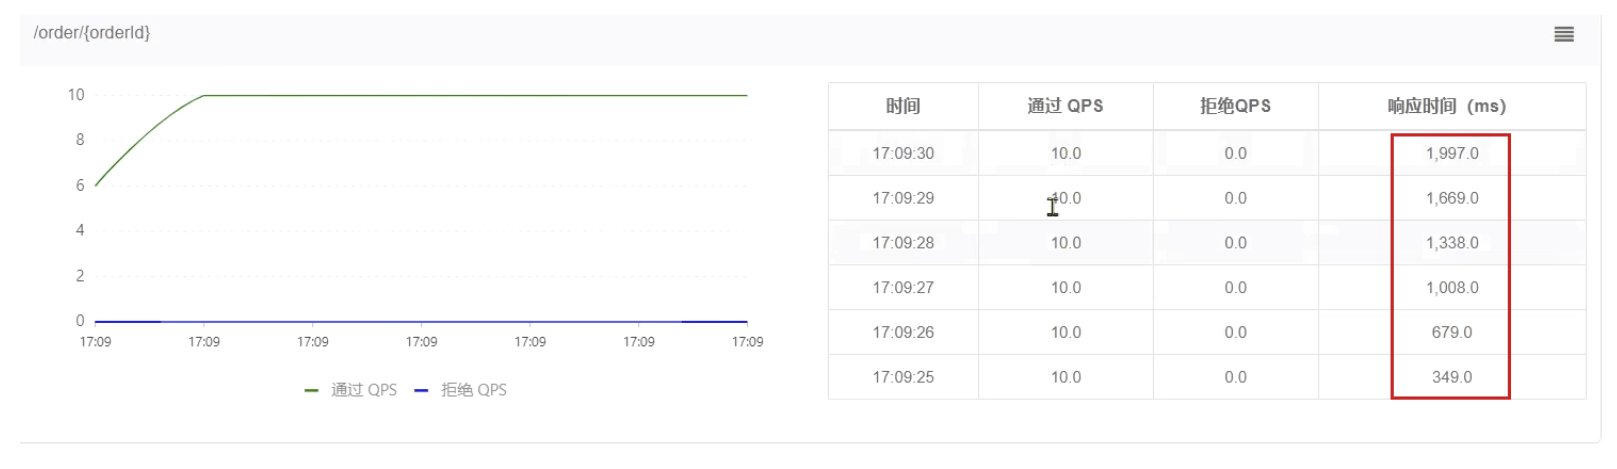Screen dimensions: 1617x469
Task: Toggle the green 通过 QPS legend item
Action: click(x=352, y=390)
